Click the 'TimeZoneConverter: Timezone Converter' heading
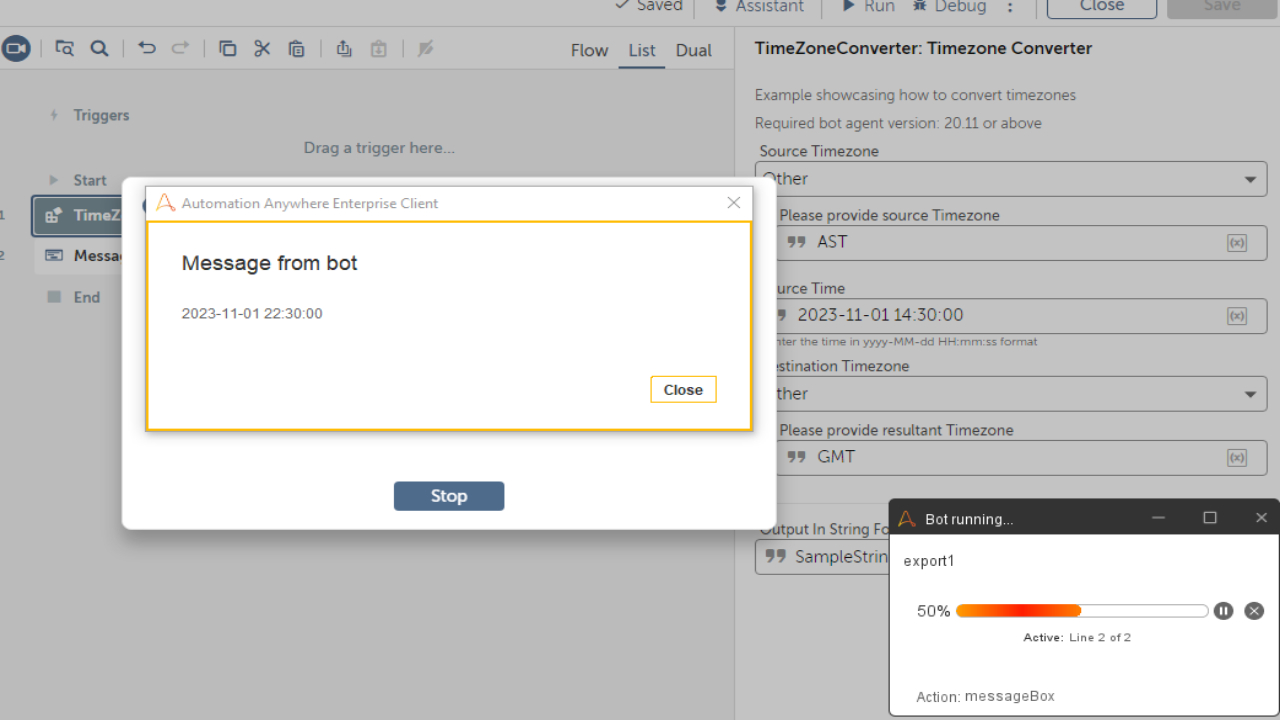 click(x=923, y=48)
